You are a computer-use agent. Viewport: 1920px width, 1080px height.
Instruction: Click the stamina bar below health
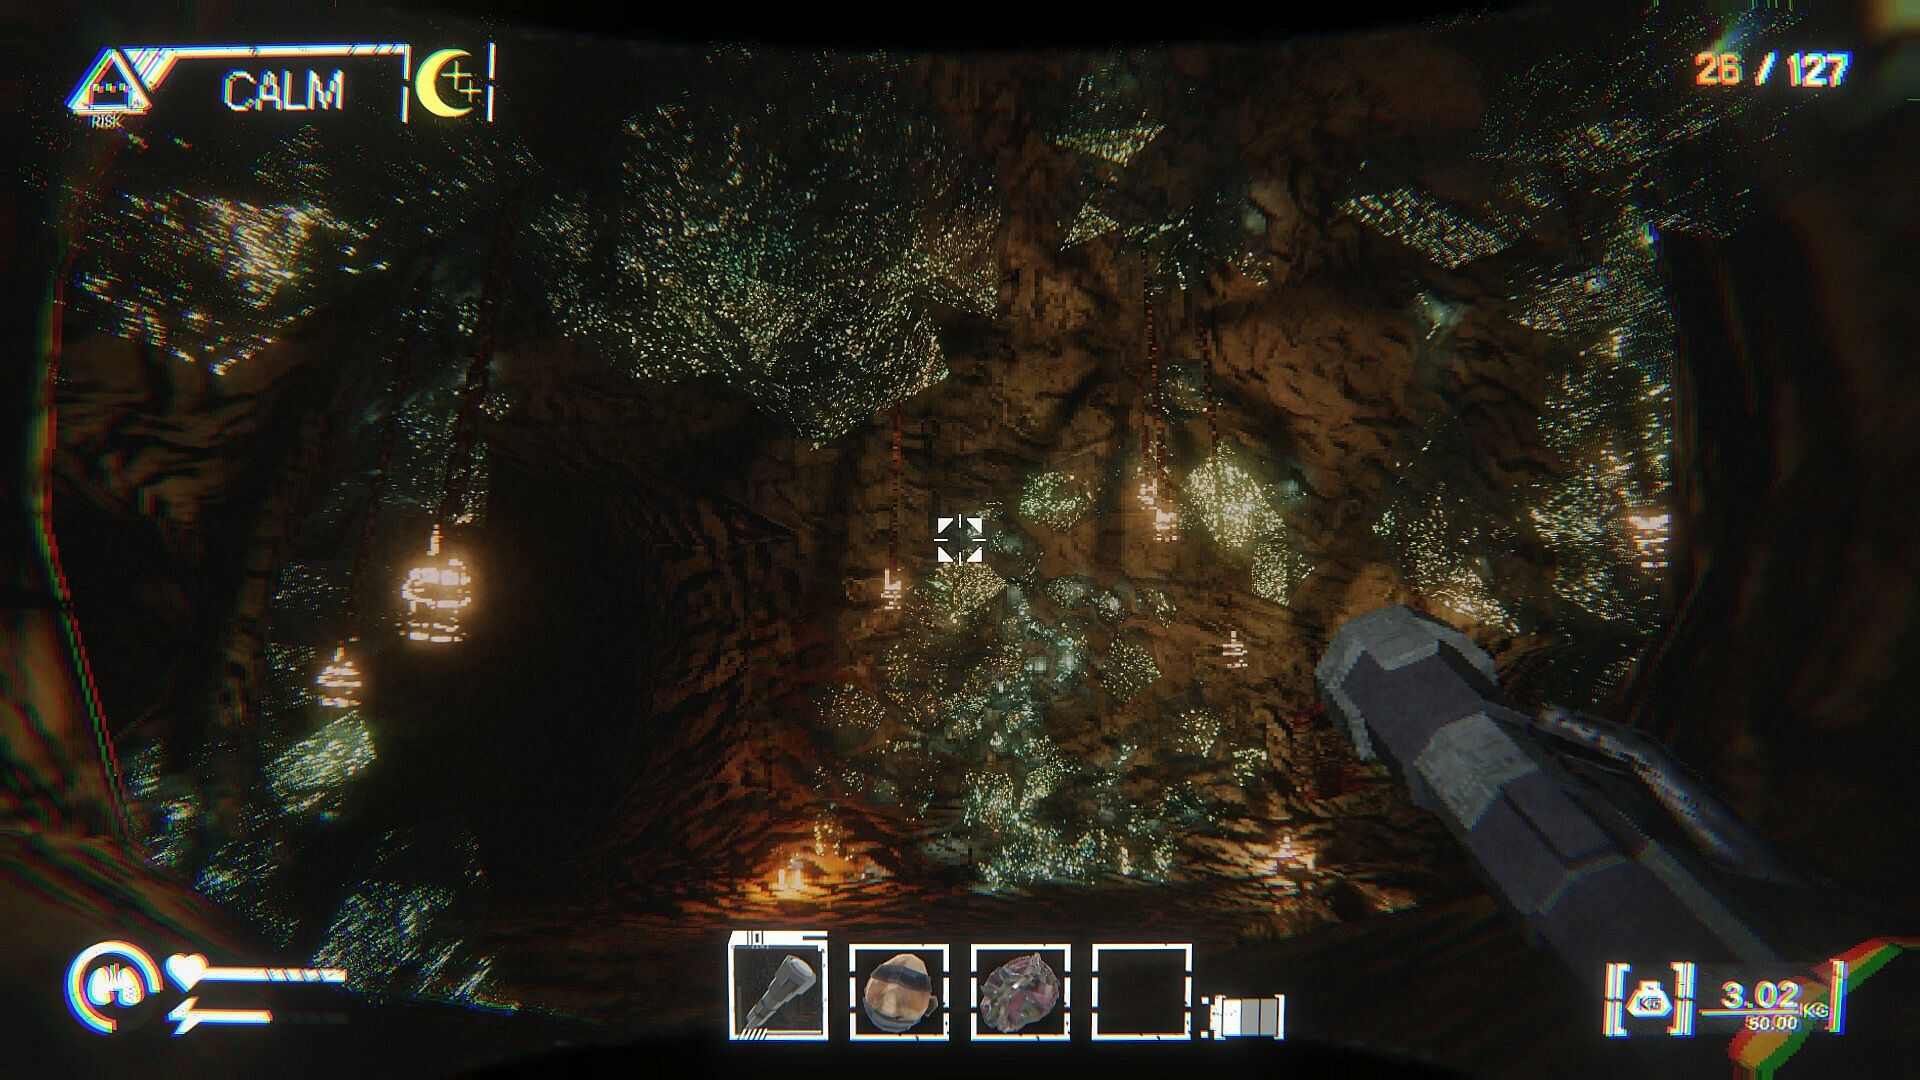[x=235, y=1016]
